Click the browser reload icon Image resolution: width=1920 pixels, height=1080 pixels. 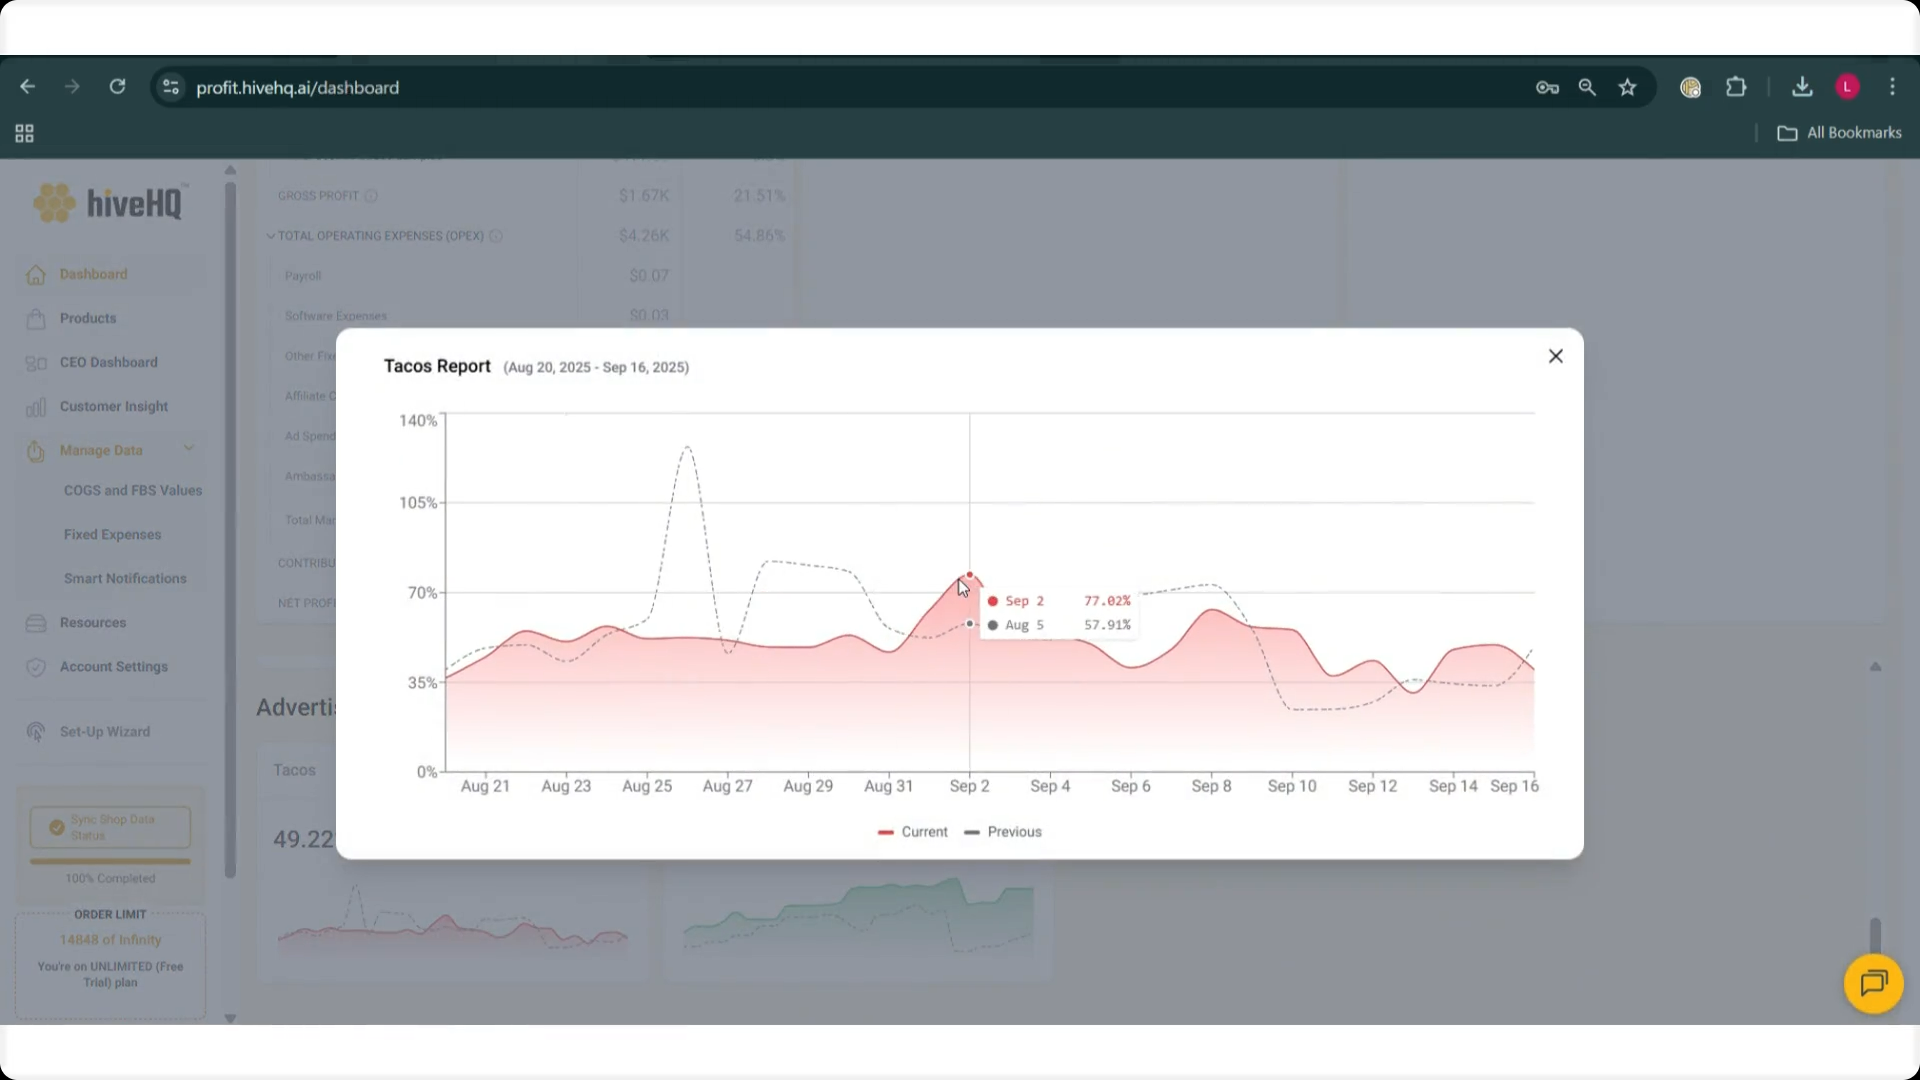[117, 87]
